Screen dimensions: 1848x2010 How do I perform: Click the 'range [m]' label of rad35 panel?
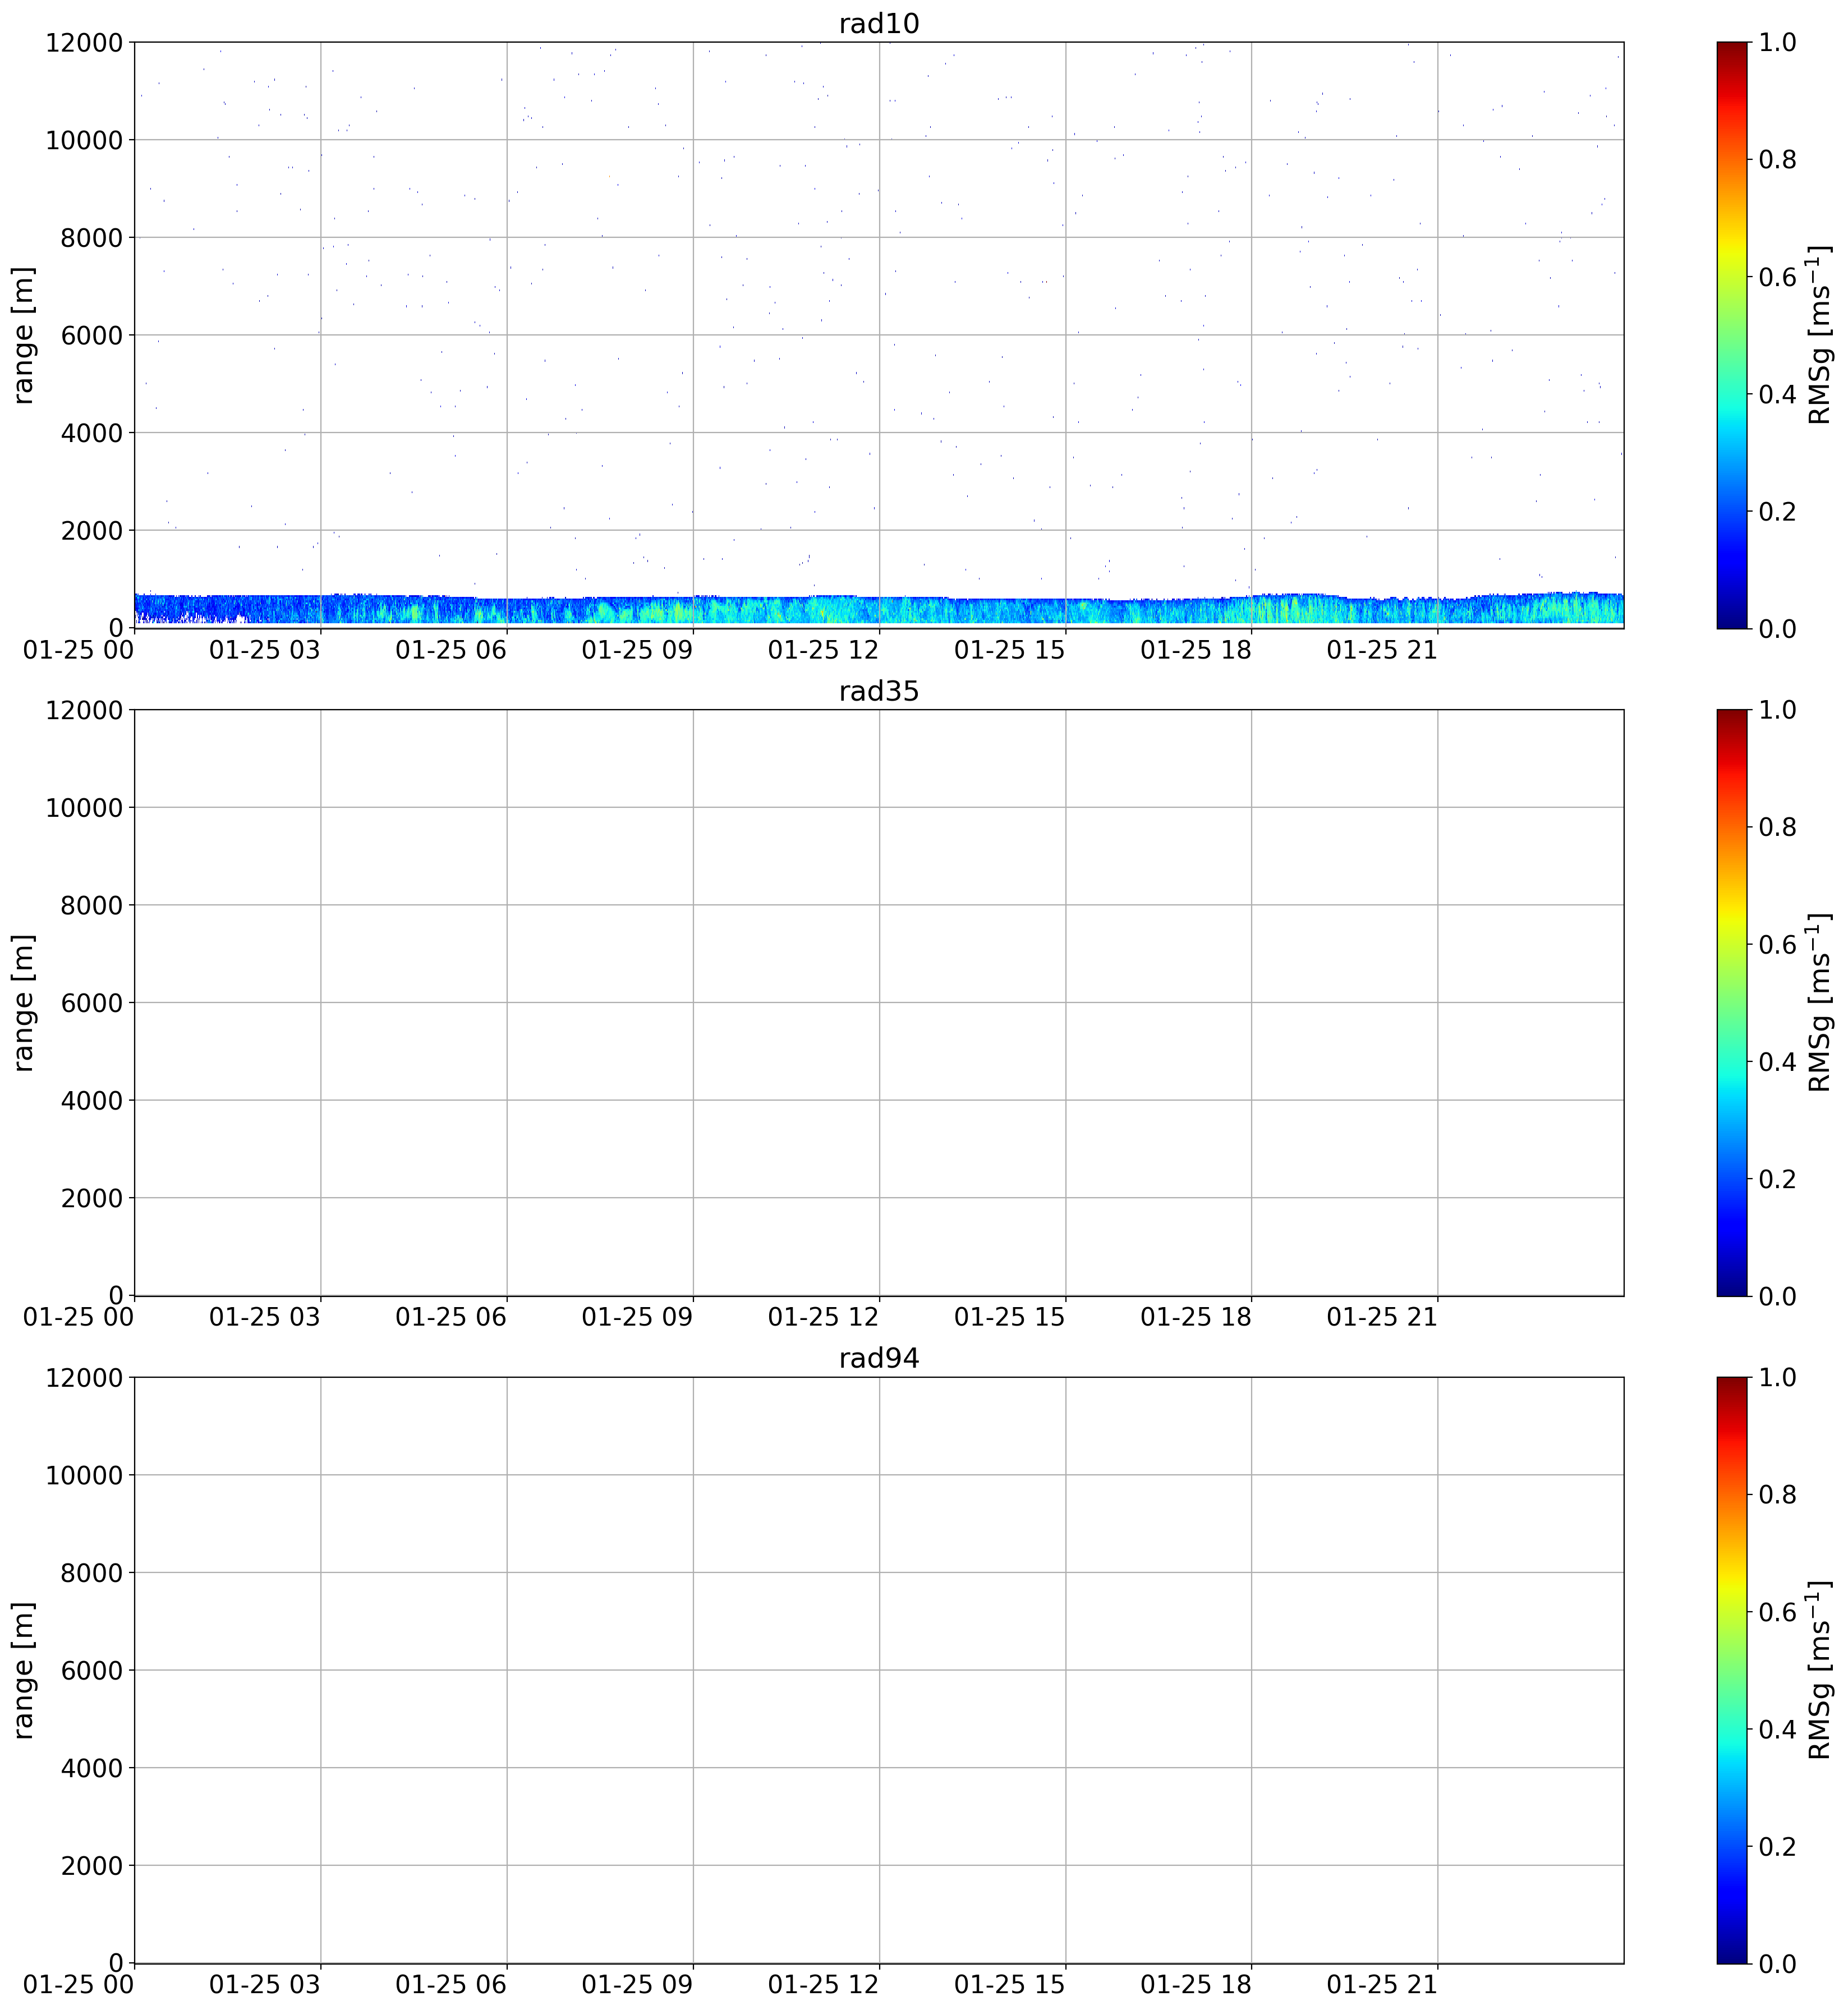[24, 1002]
